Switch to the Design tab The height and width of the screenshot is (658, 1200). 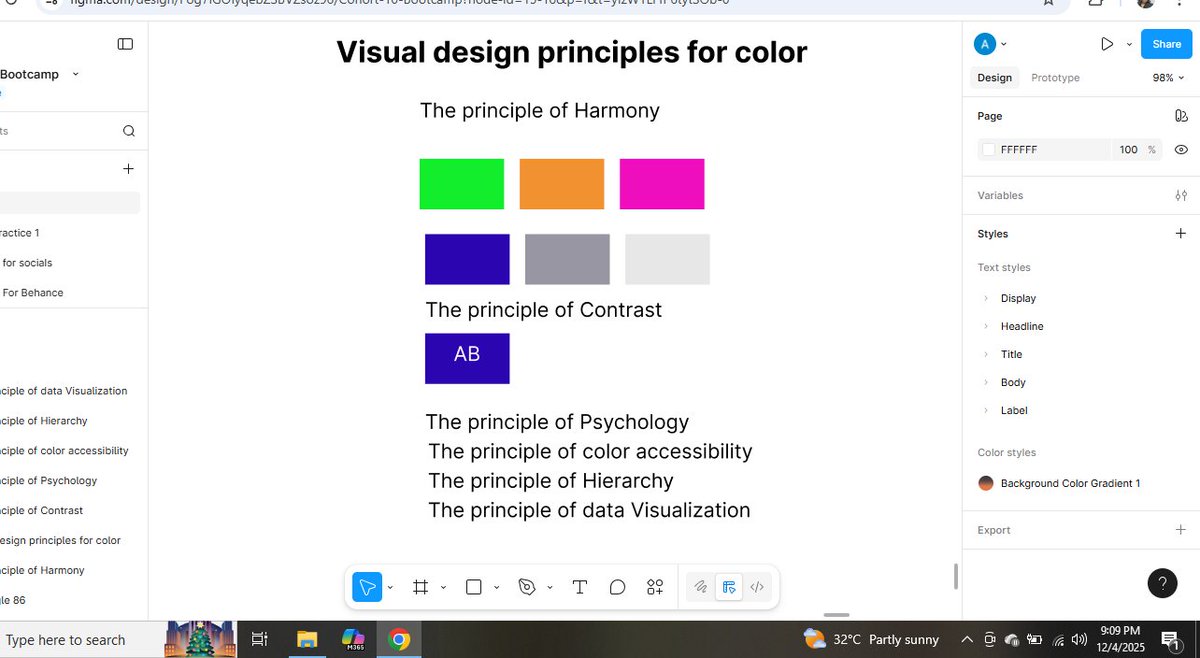pos(994,78)
